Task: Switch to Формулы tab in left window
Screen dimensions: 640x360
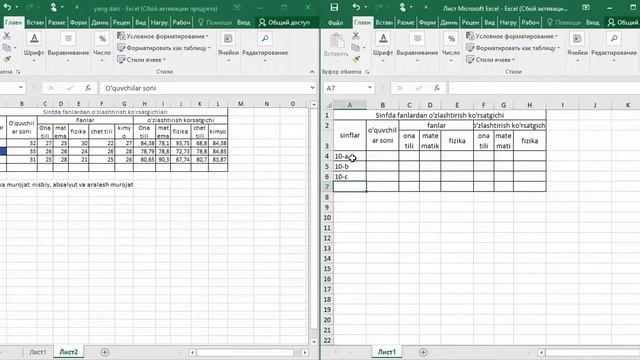Action: [x=78, y=22]
